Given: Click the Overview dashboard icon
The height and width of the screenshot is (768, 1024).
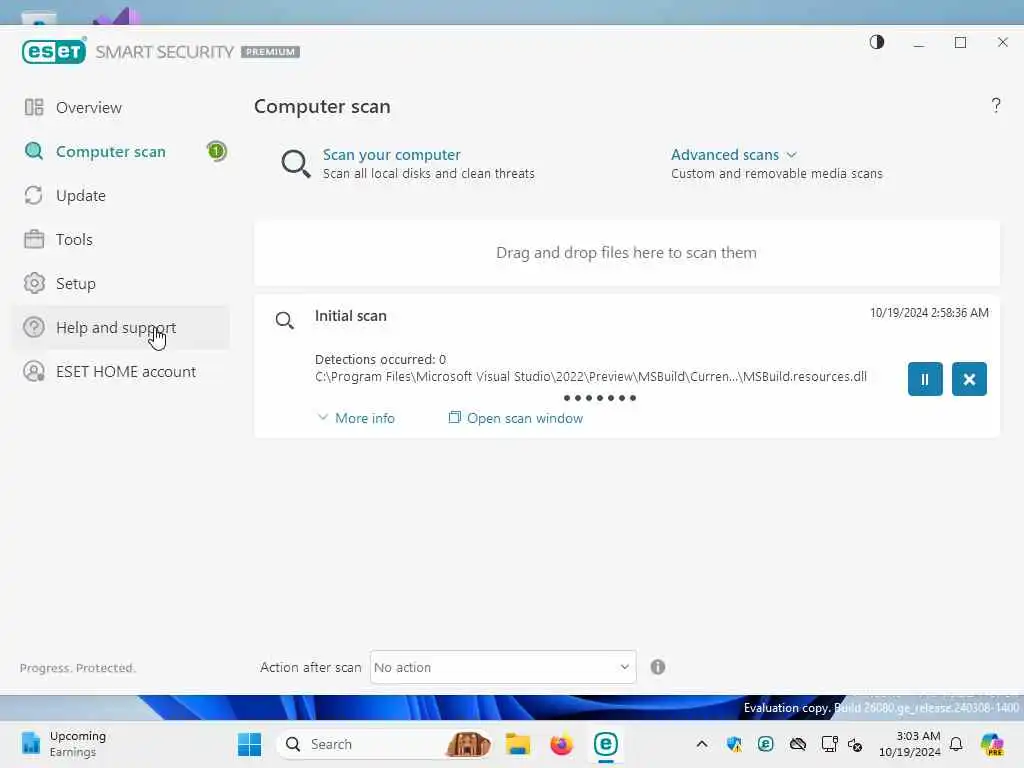Looking at the screenshot, I should 34,107.
